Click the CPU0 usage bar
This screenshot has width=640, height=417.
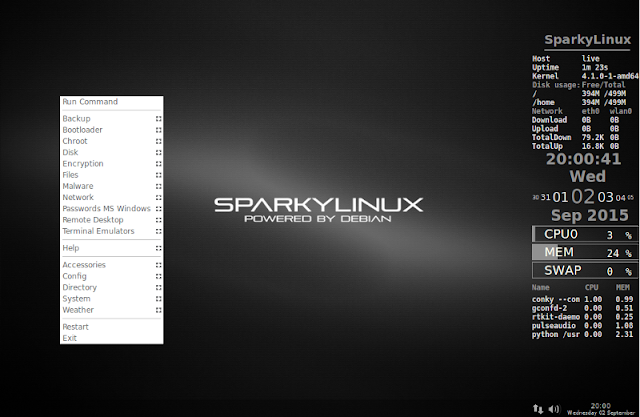[585, 234]
